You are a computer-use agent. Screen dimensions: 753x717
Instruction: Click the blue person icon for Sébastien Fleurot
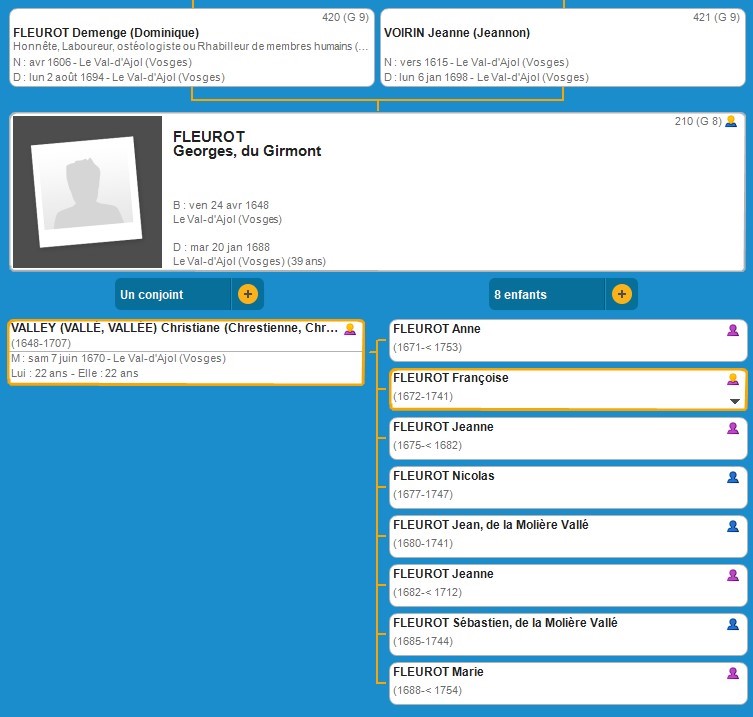click(x=733, y=624)
